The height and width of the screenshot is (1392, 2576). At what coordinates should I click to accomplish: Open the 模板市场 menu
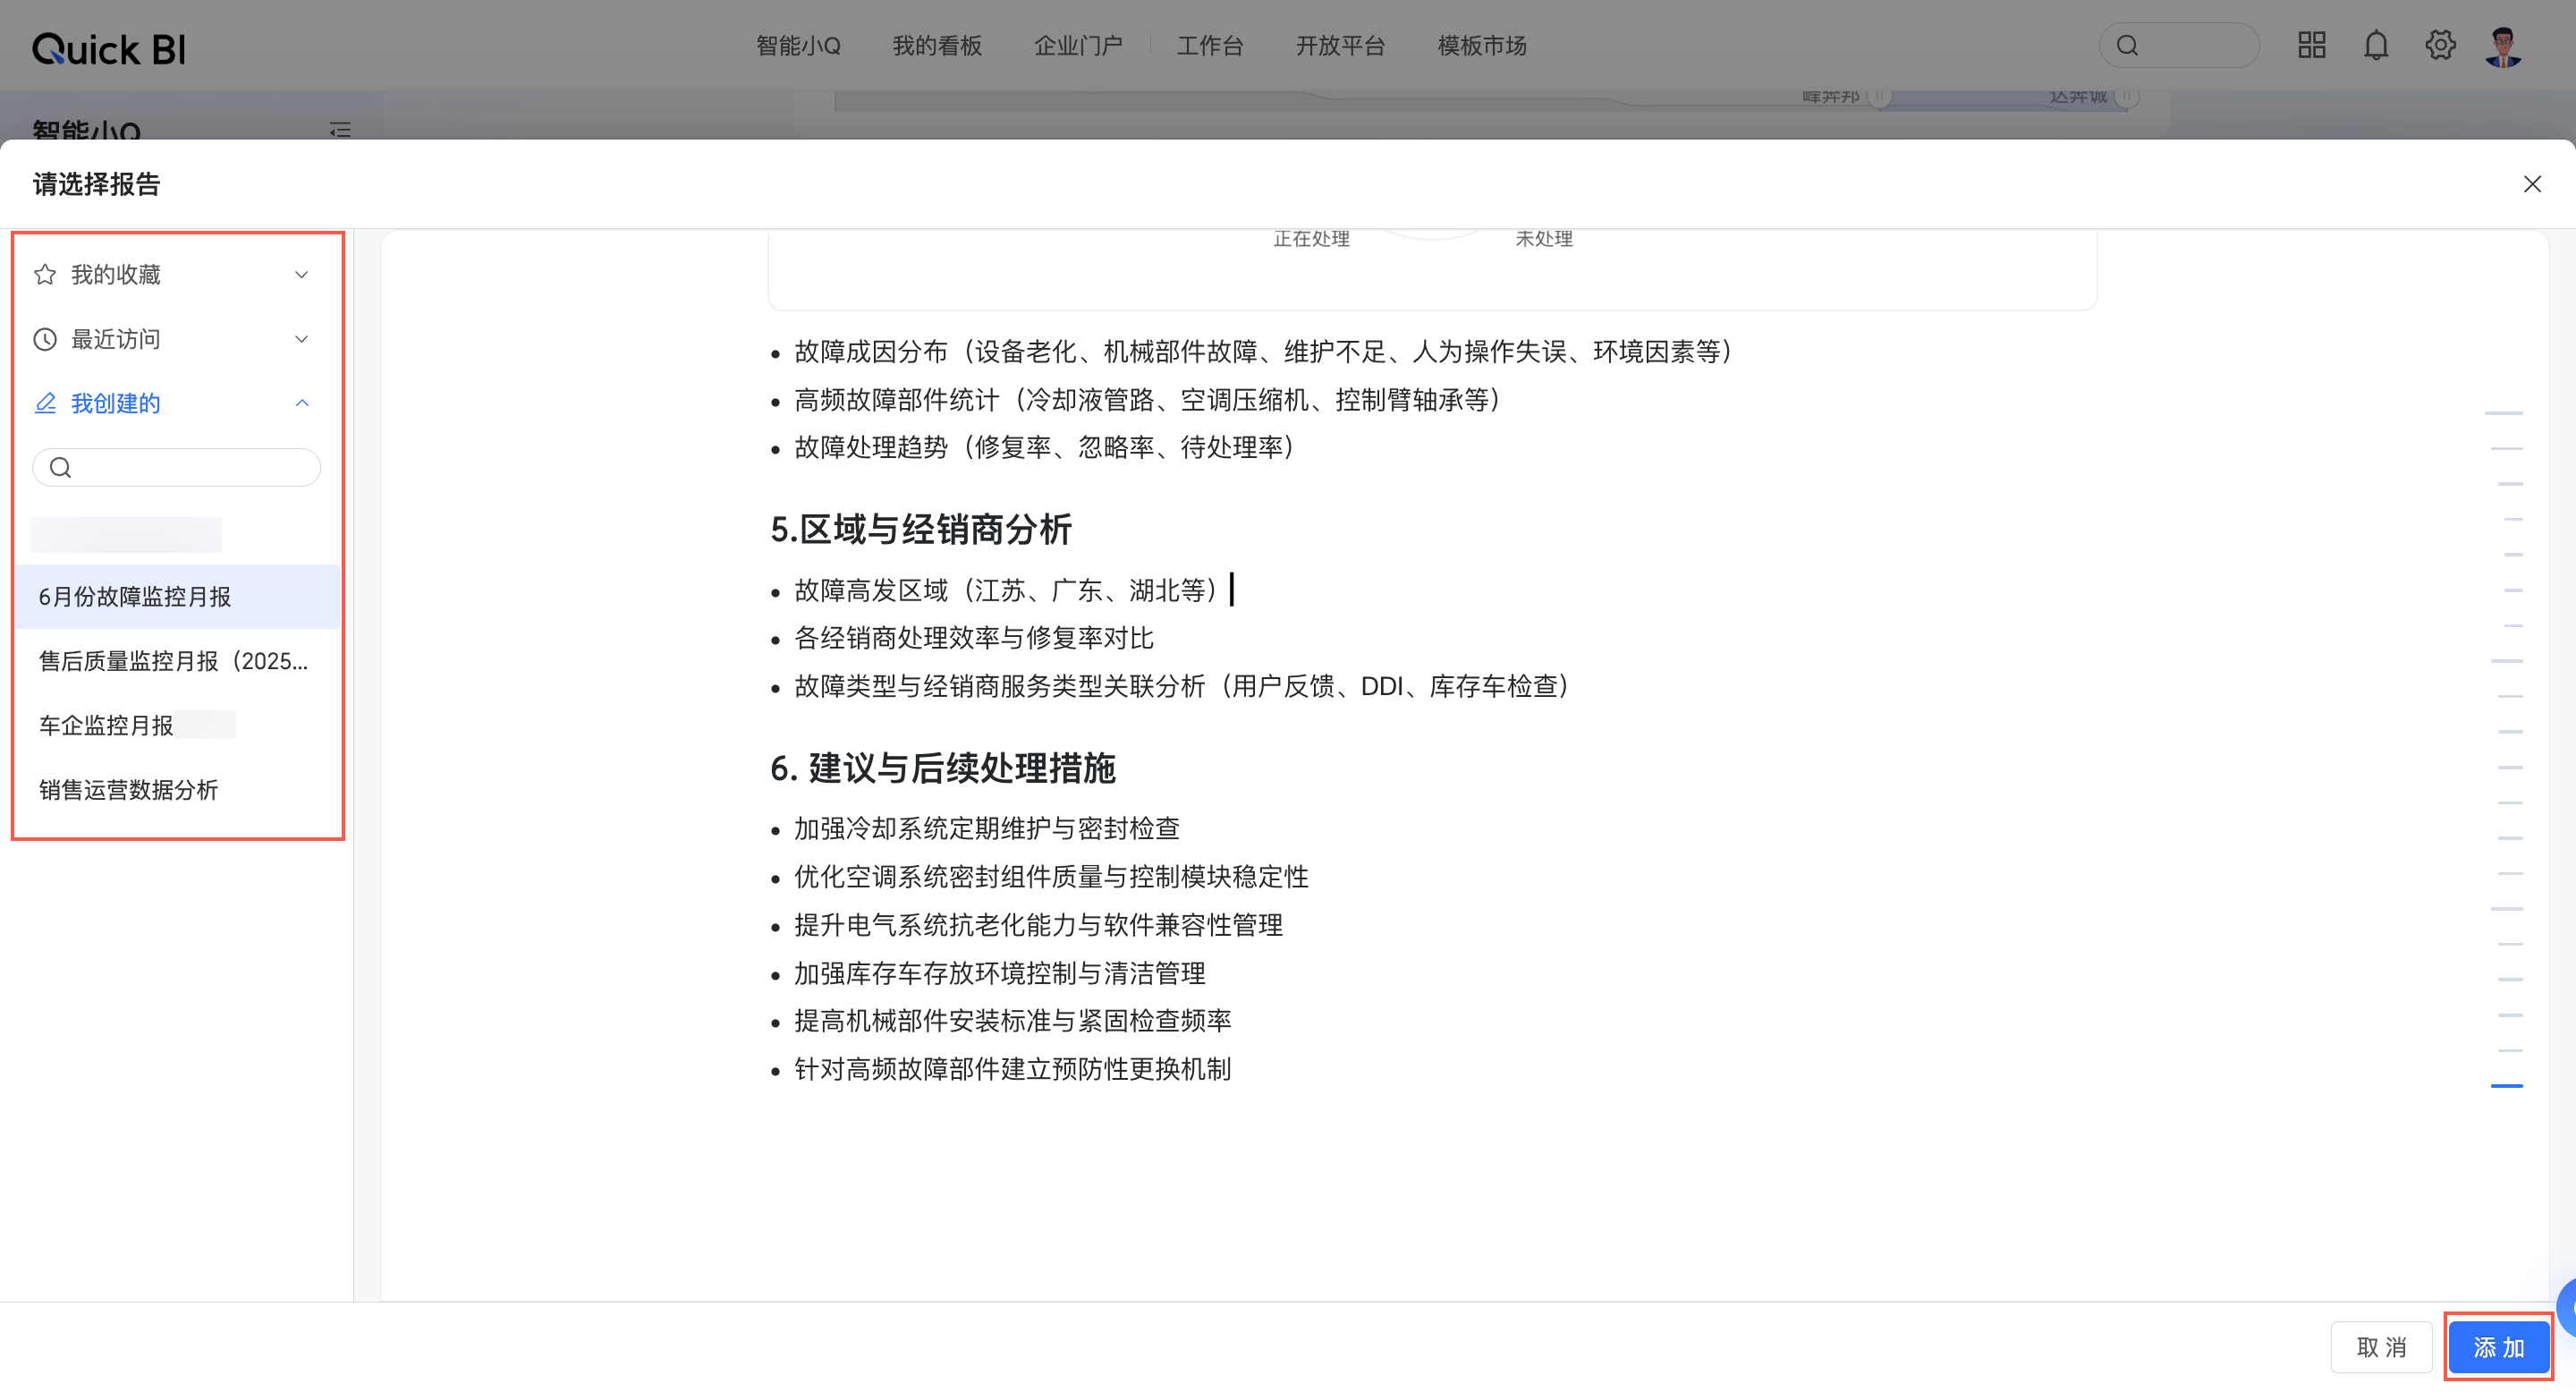pyautogui.click(x=1481, y=46)
